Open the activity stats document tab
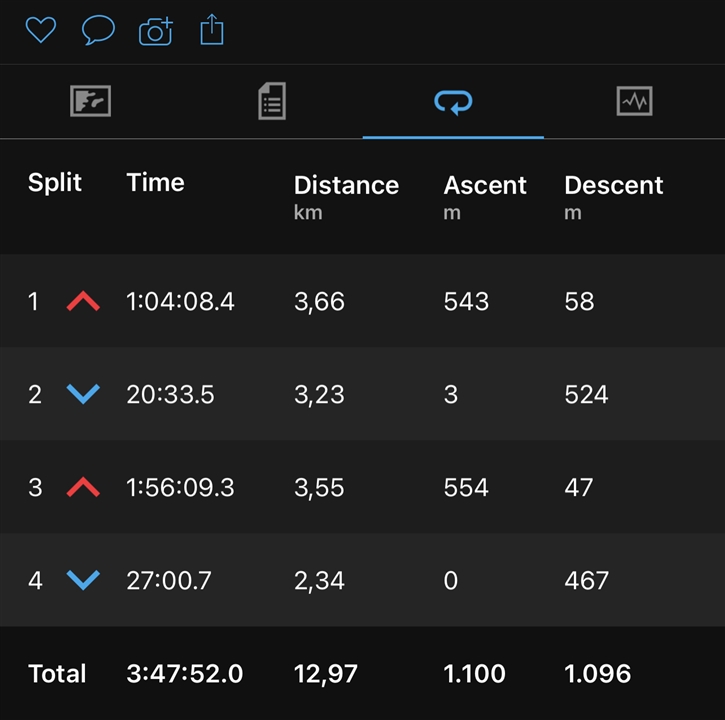This screenshot has width=725, height=720. tap(272, 101)
